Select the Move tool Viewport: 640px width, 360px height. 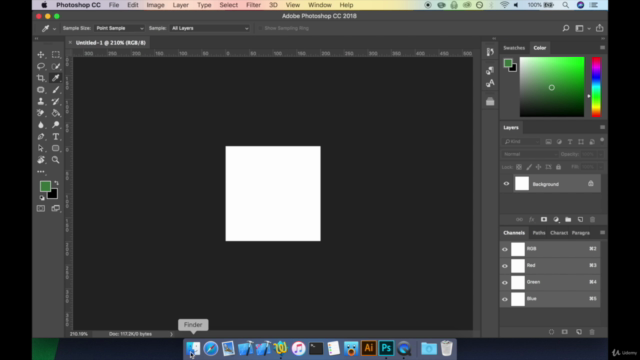pos(41,54)
